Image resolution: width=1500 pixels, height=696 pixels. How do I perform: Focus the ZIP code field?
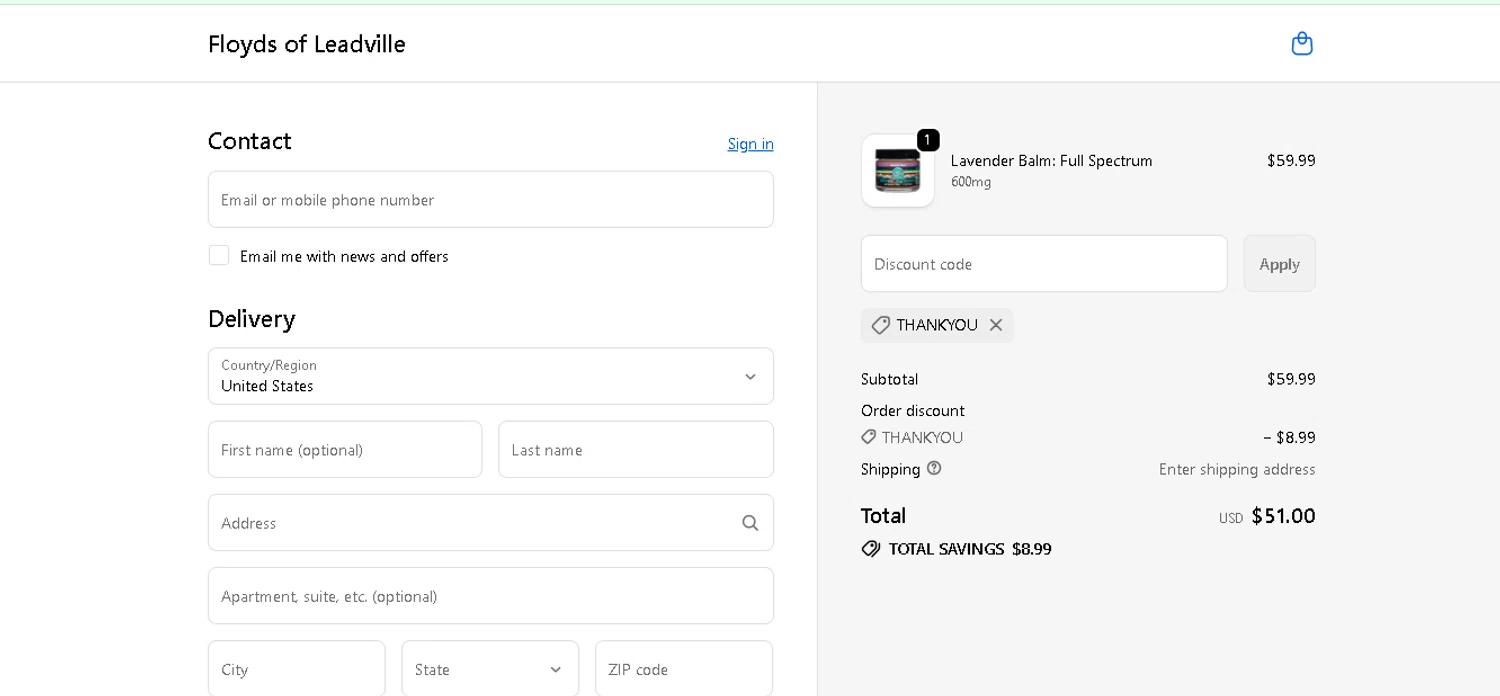tap(683, 669)
